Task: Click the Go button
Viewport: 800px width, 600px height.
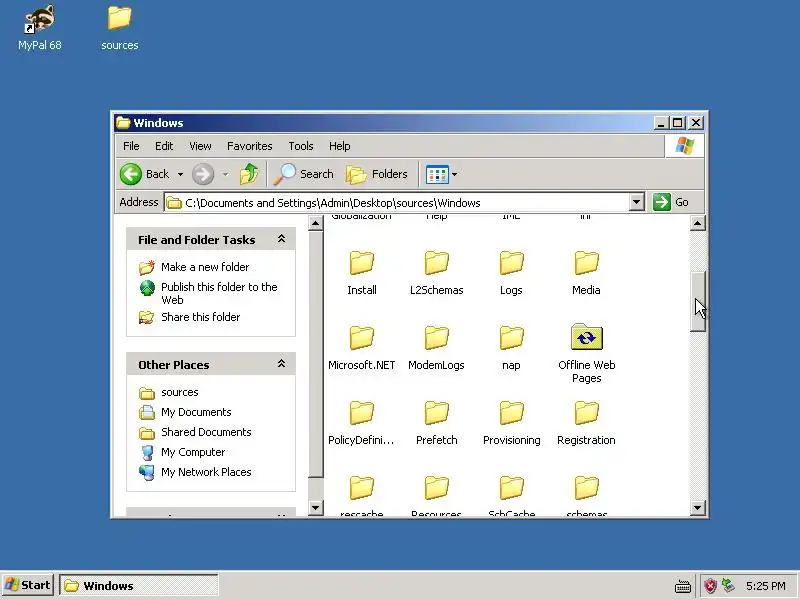Action: point(672,202)
